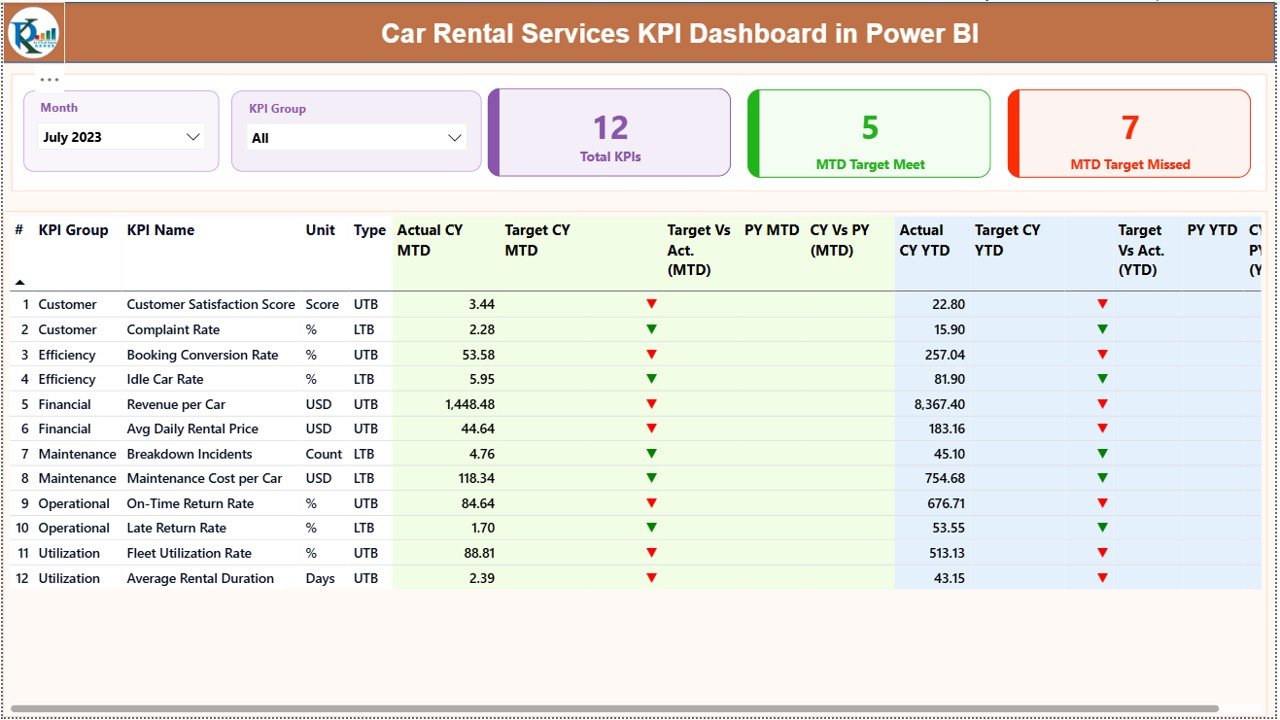Click green indicator for Maintenance Cost per Car
Viewport: 1280px width, 720px height.
(x=651, y=478)
